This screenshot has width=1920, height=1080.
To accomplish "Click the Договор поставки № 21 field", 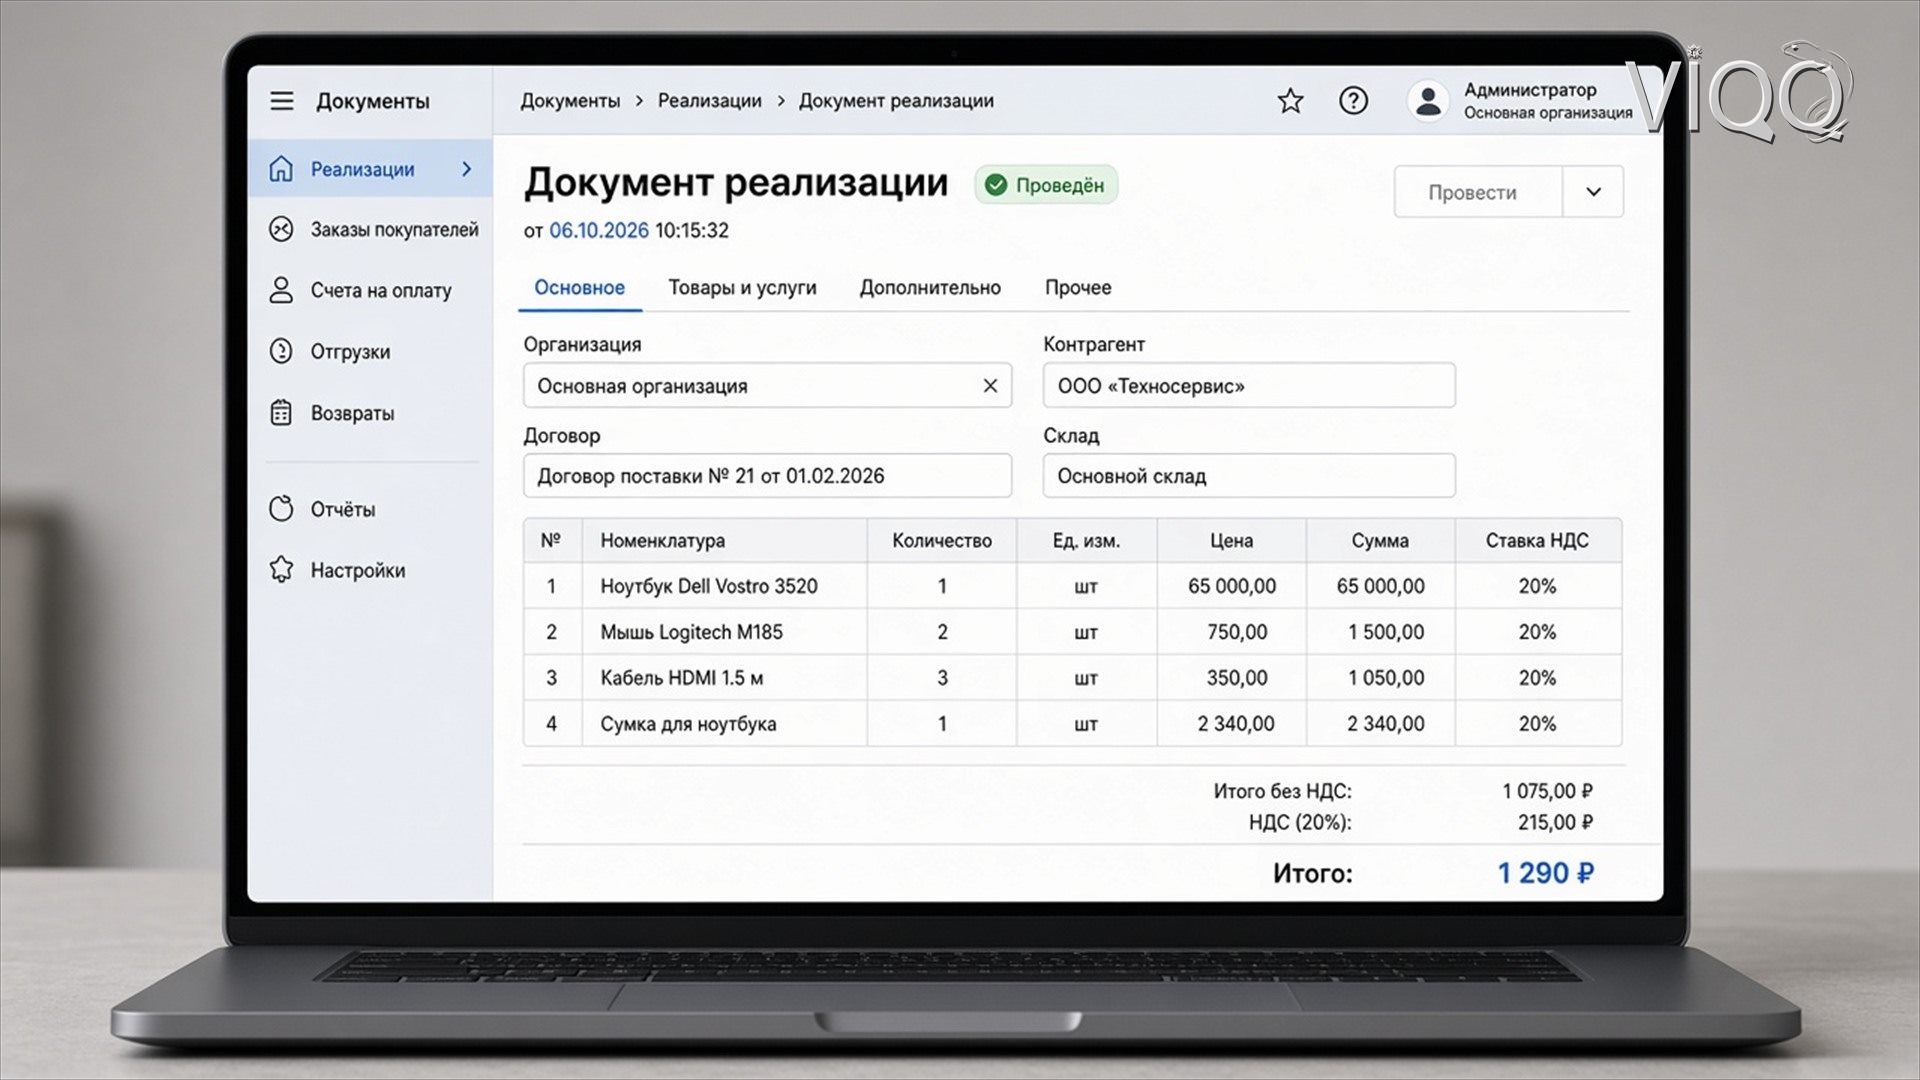I will tap(767, 476).
